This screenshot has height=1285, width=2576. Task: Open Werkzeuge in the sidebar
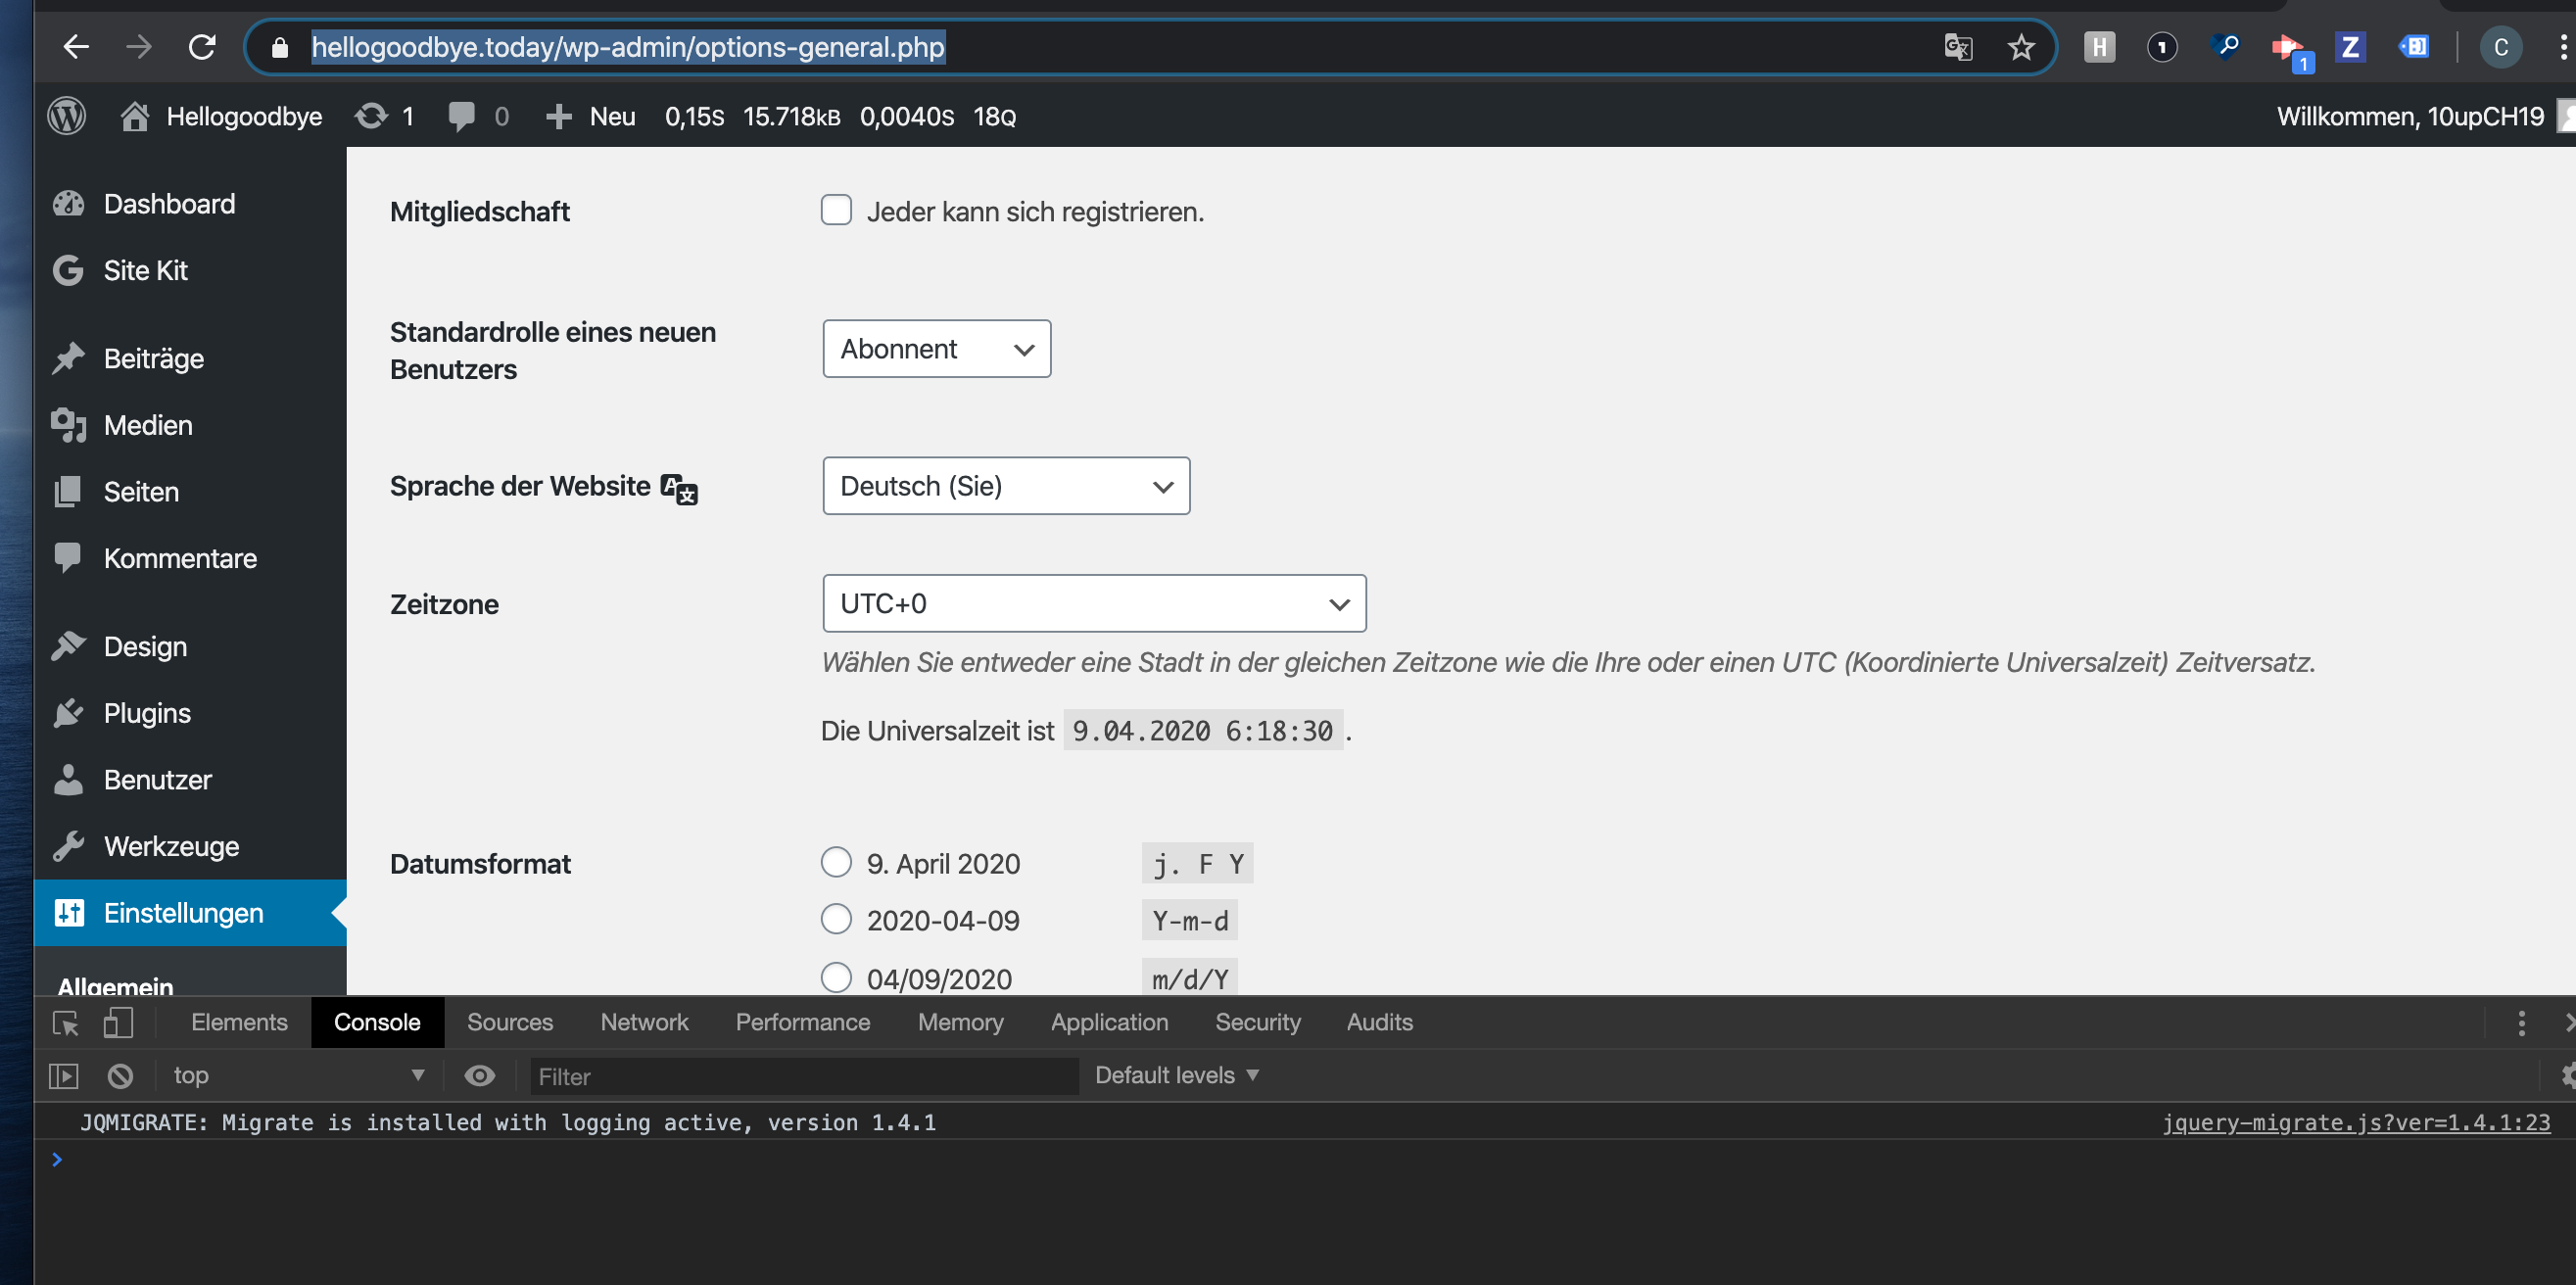tap(190, 846)
